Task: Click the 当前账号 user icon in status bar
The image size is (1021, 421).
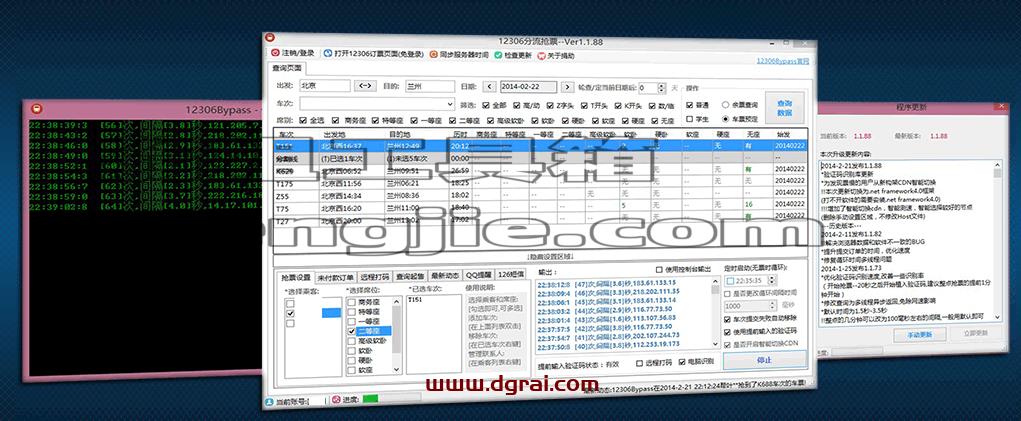Action: click(270, 400)
